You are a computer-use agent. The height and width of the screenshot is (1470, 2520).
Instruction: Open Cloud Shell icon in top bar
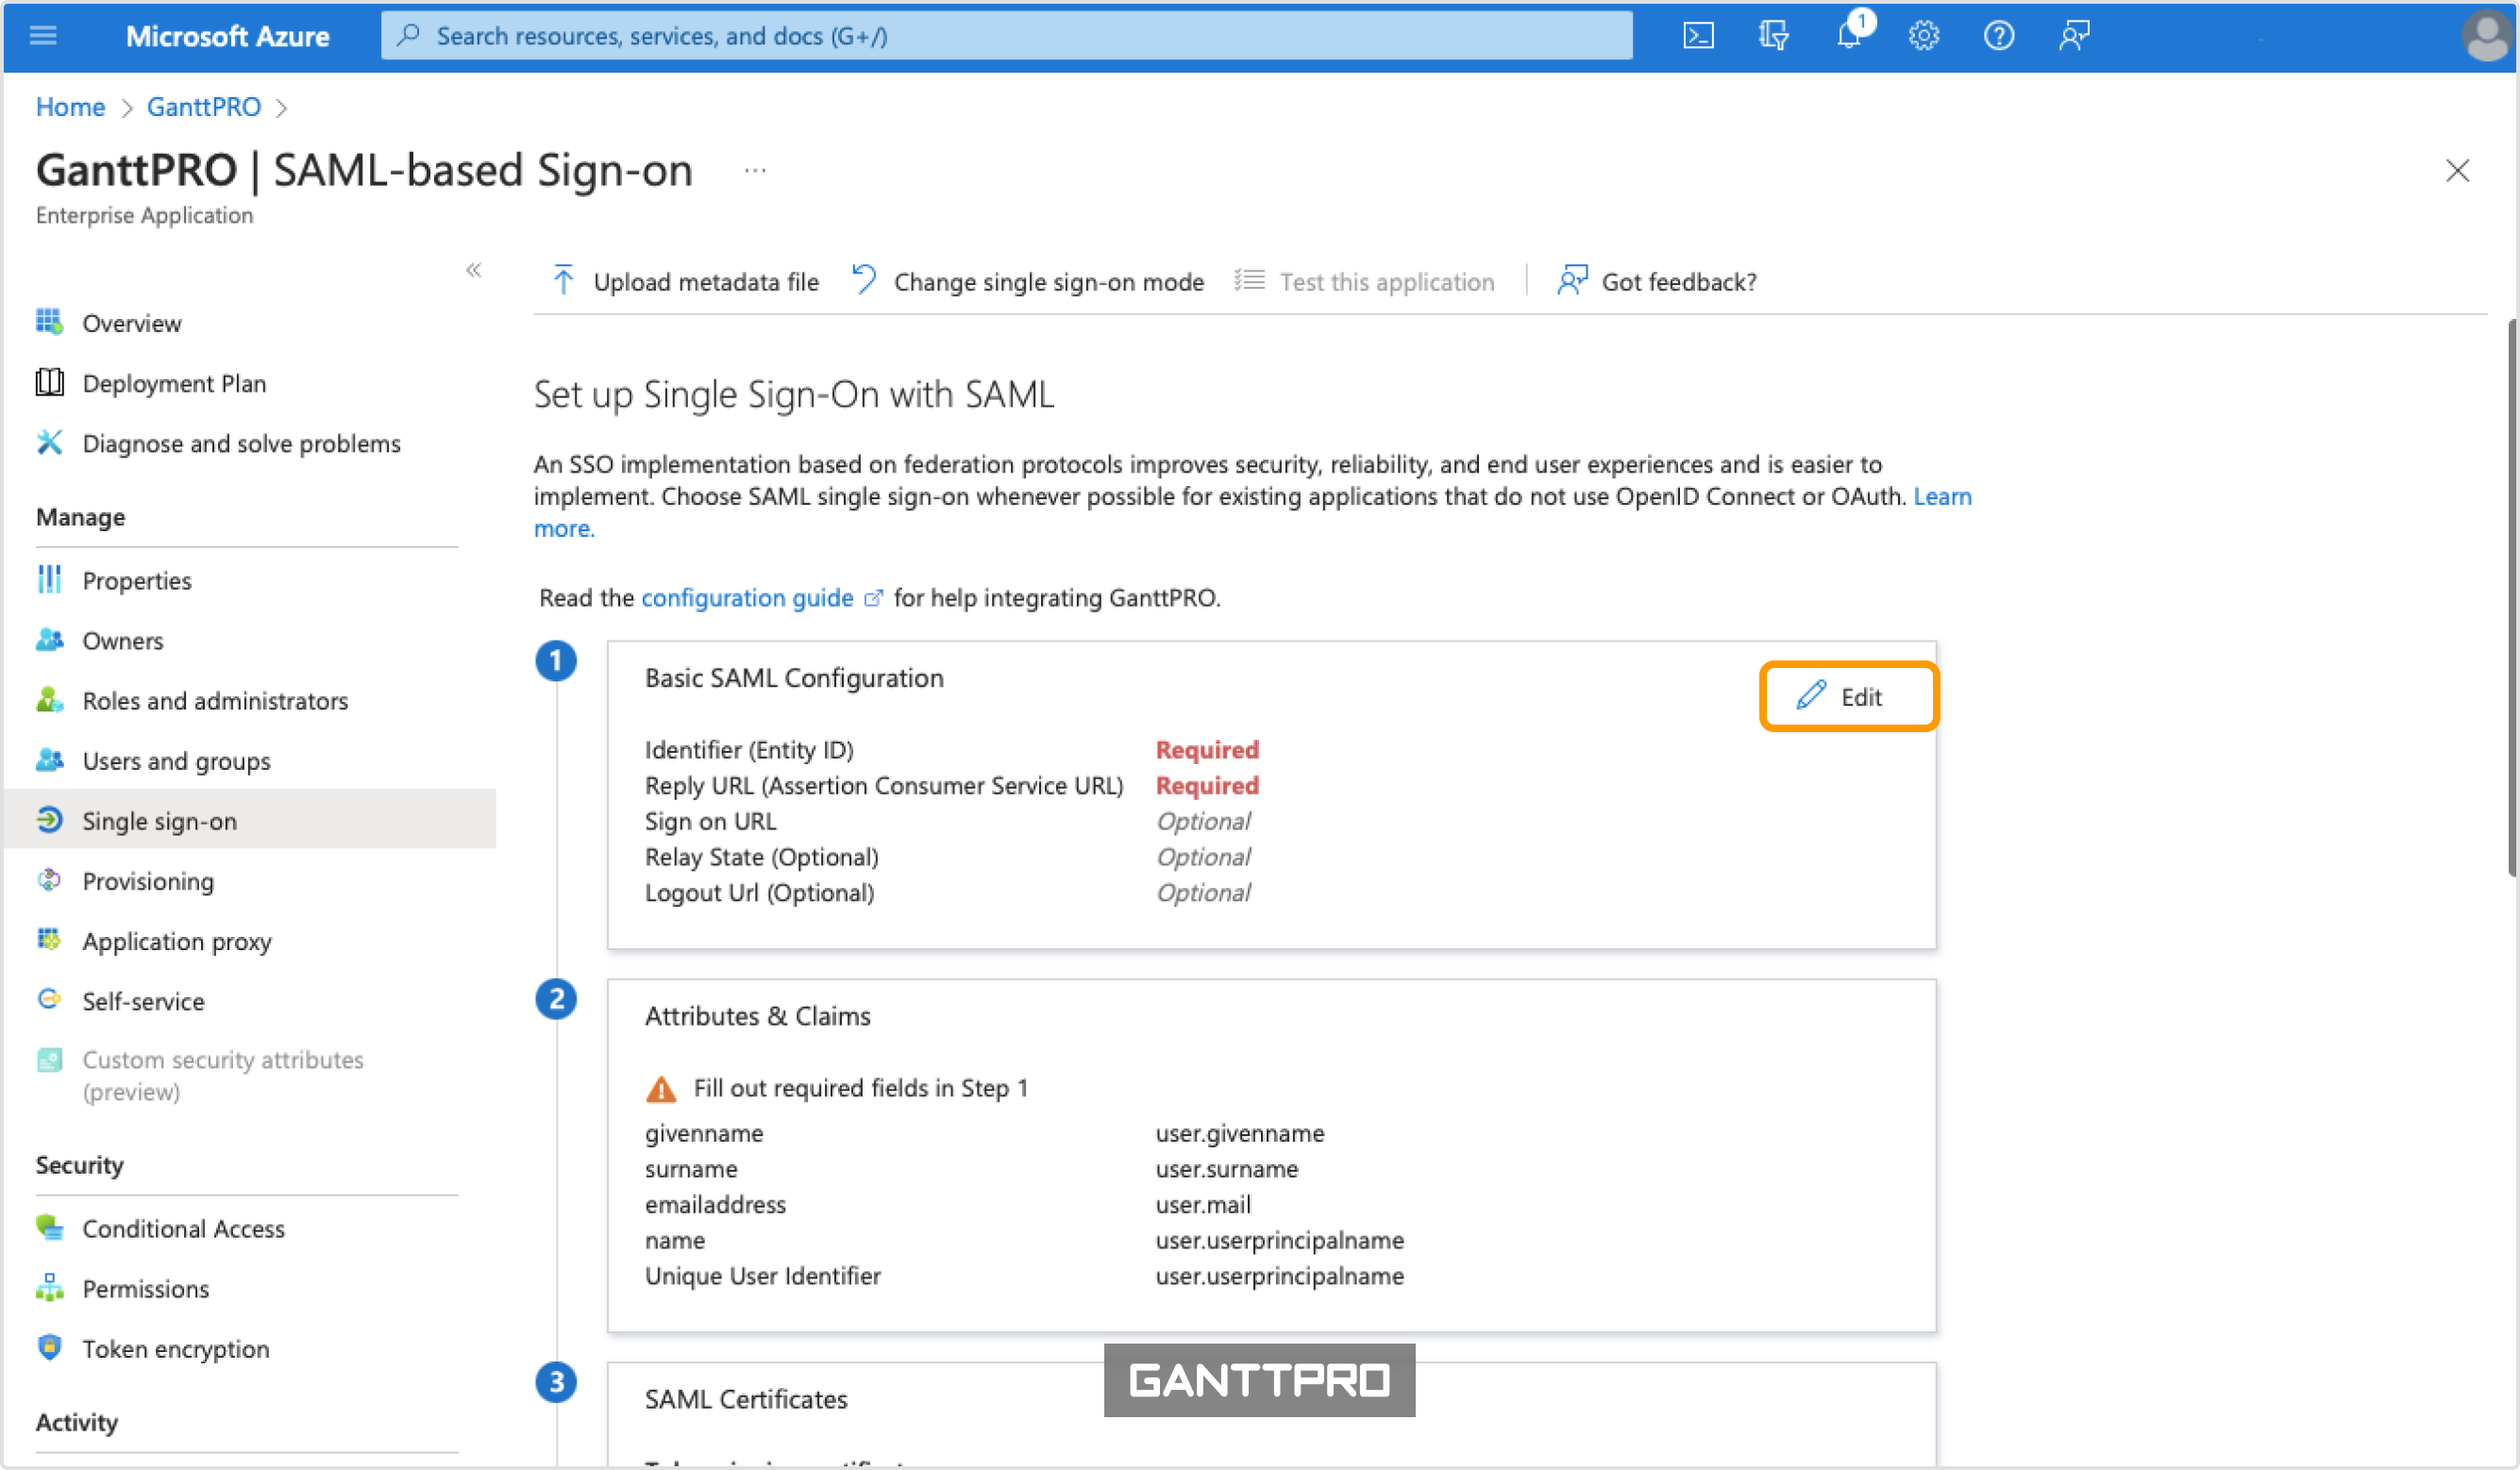[x=1698, y=36]
